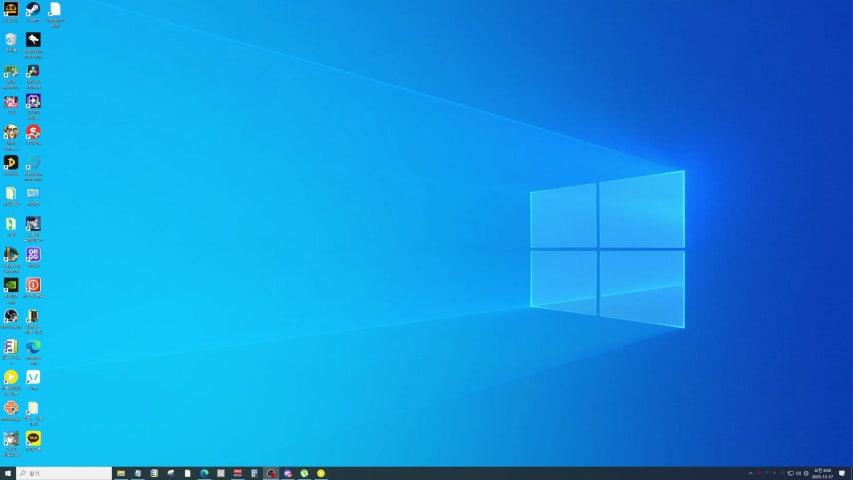The width and height of the screenshot is (853, 480).
Task: Select the white desktop icon with V logo
Action: 33,377
